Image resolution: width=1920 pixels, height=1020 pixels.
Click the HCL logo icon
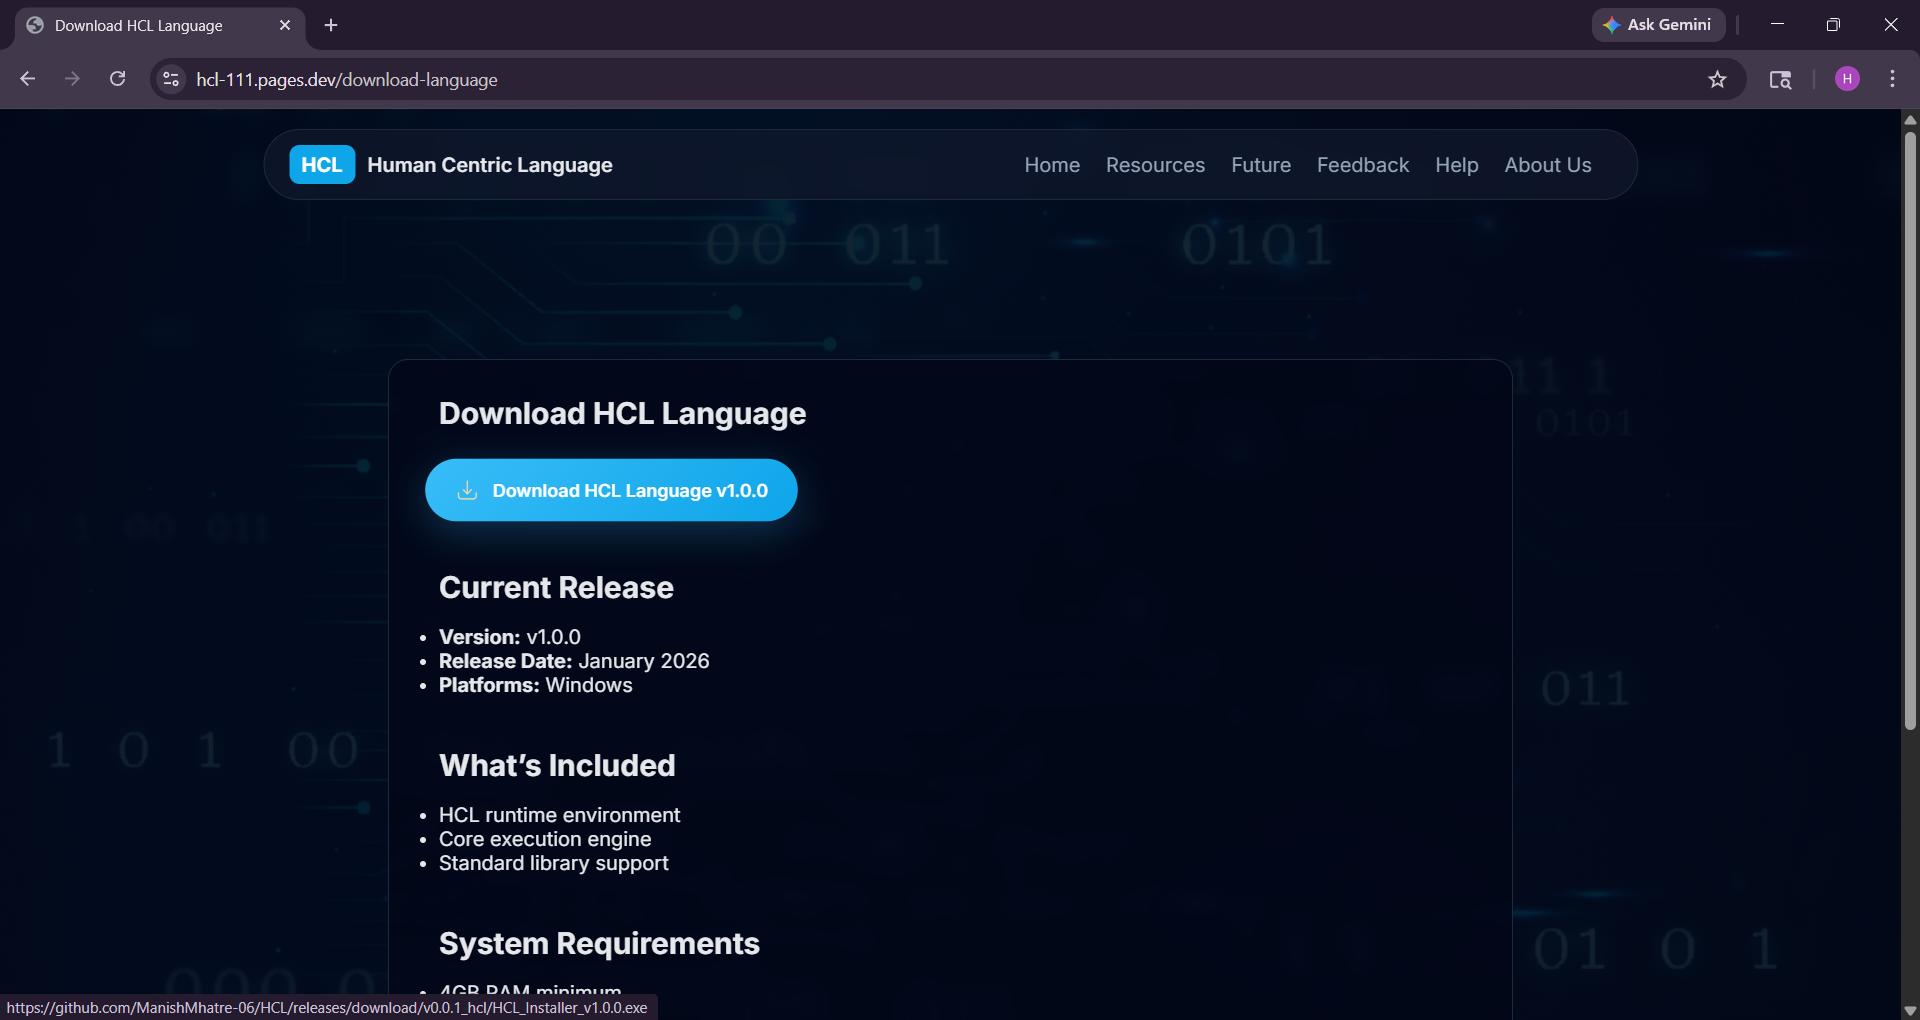tap(321, 164)
